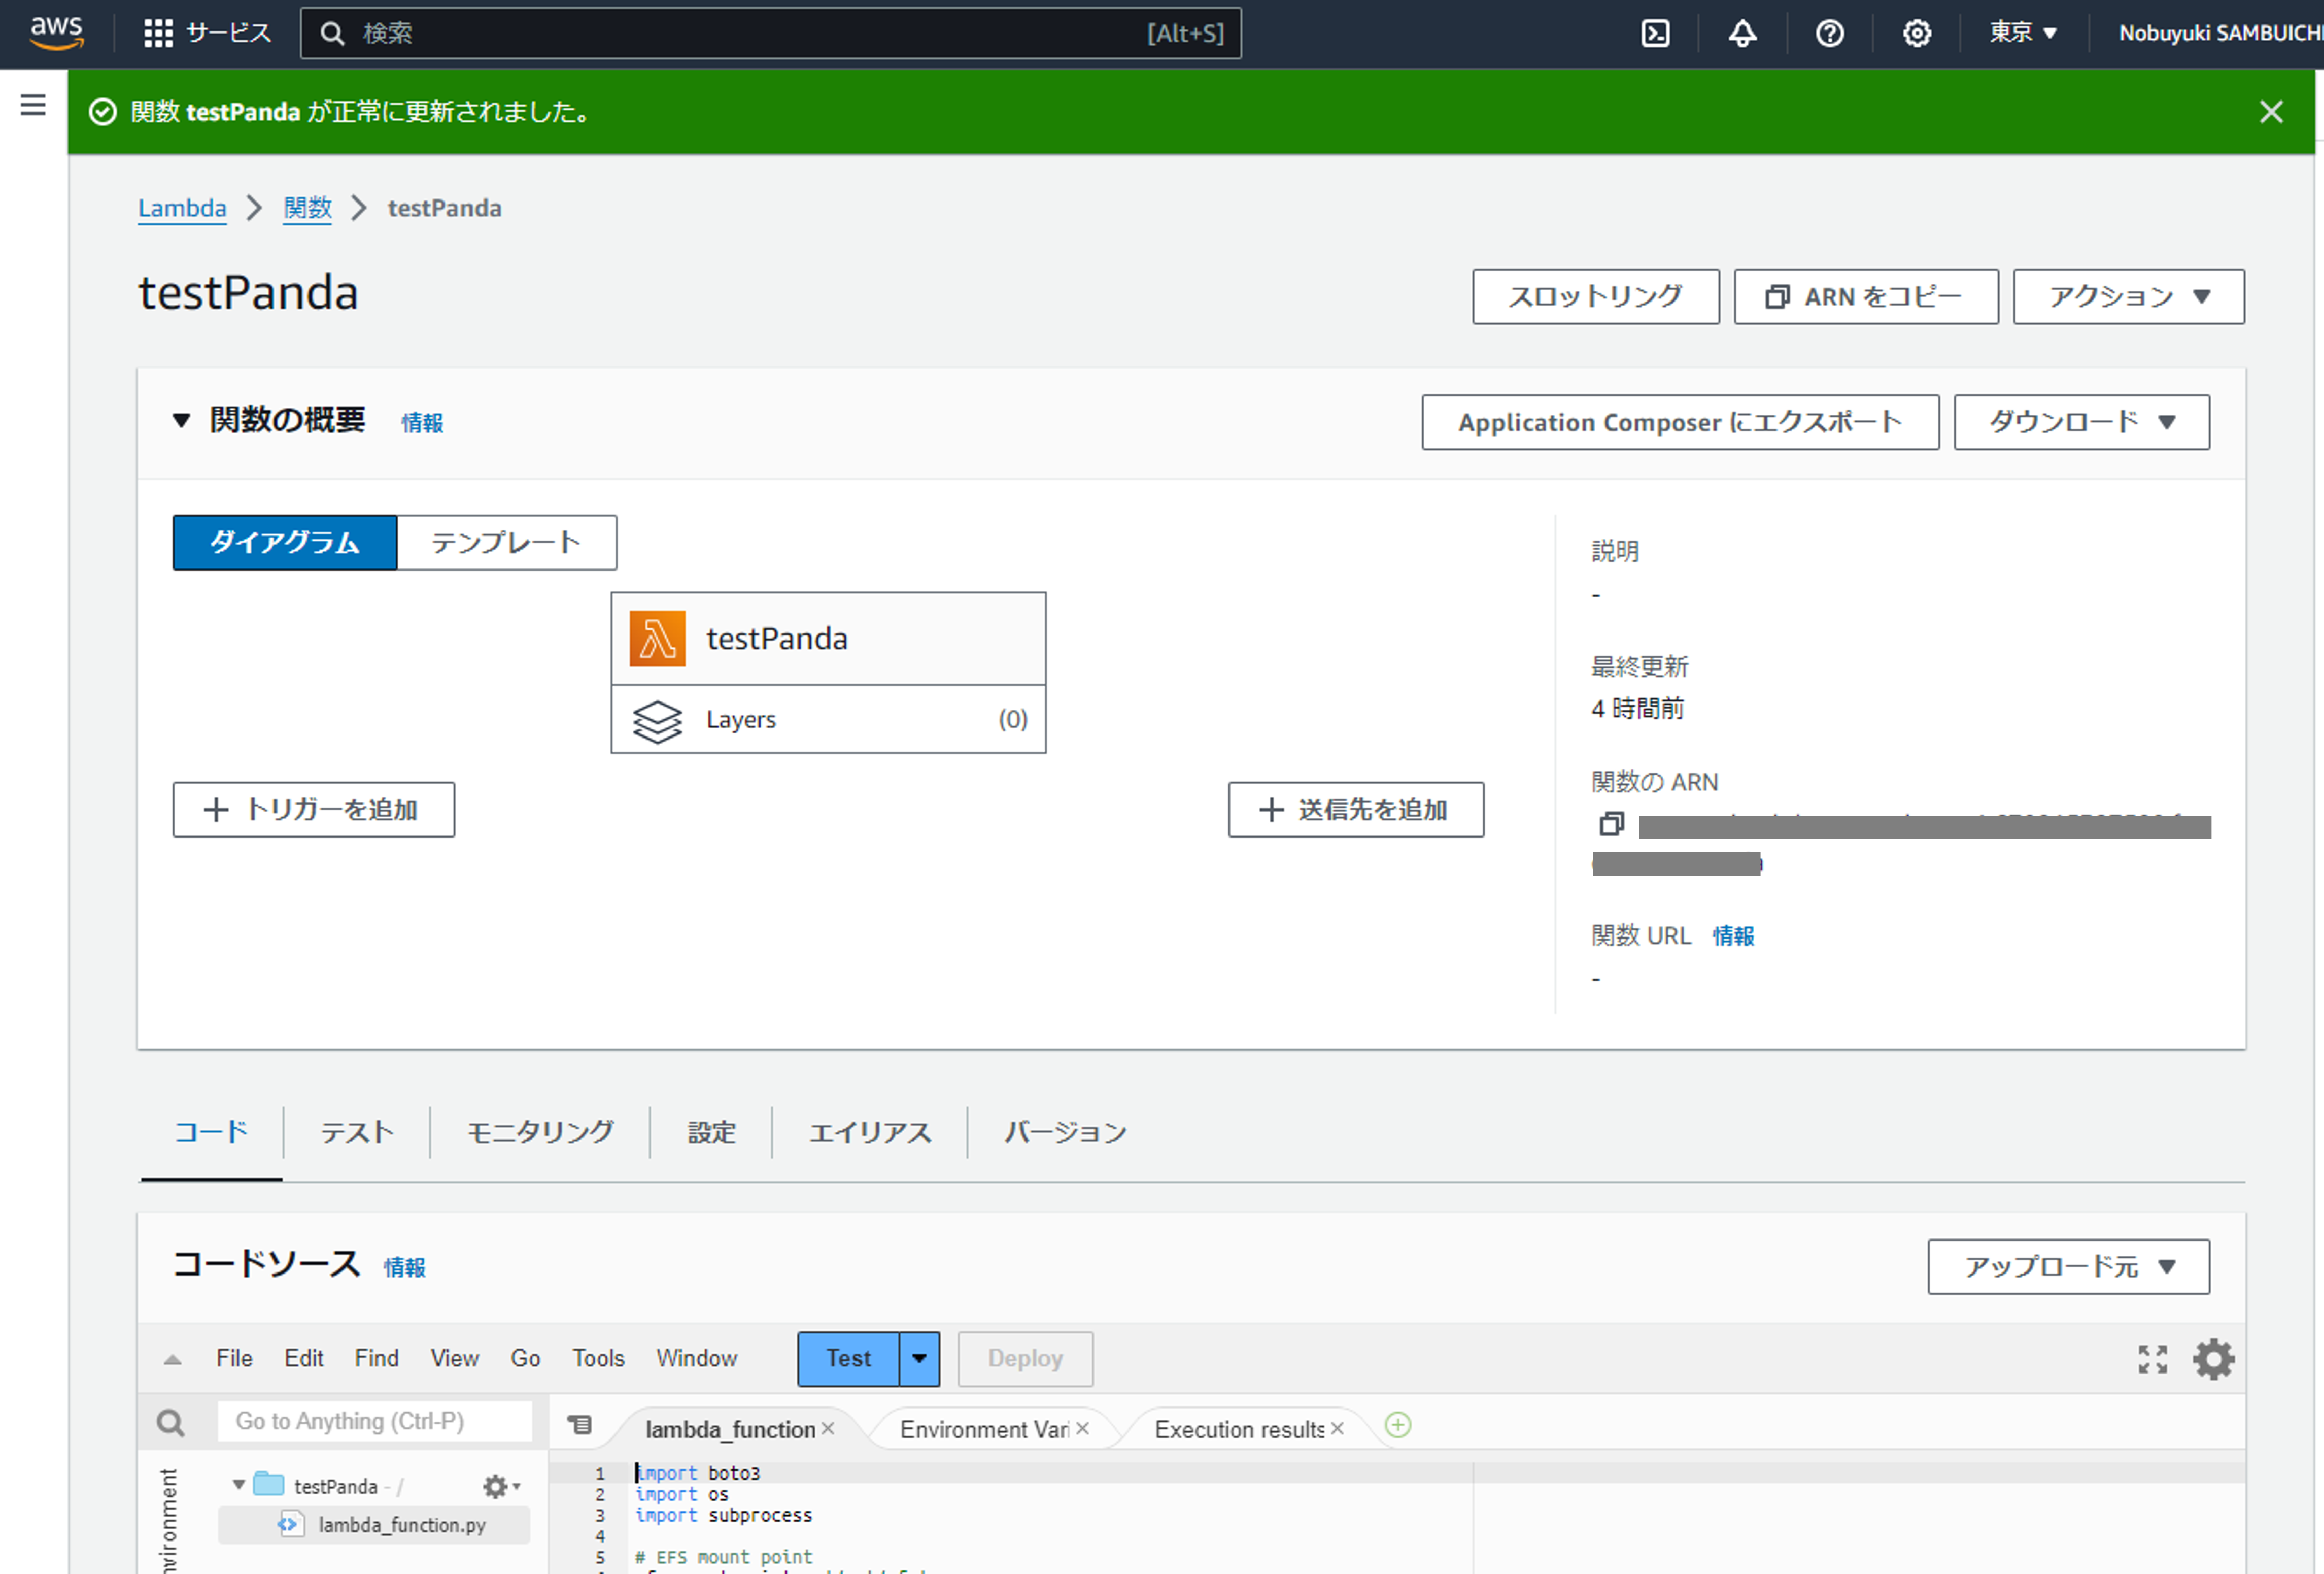Screen dimensions: 2324x1574
Task: Close the Environment Variables tab
Action: tap(1082, 1429)
